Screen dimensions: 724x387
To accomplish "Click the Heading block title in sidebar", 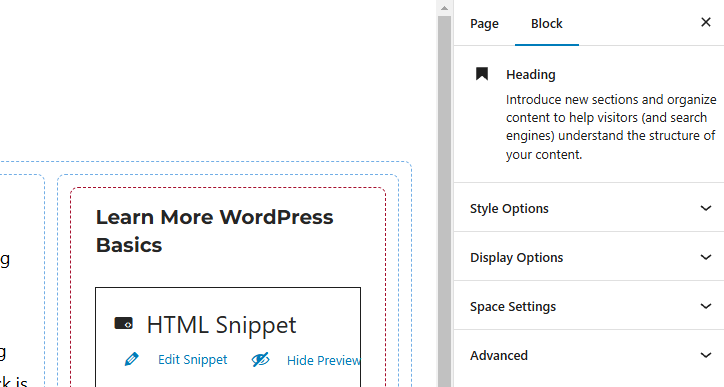I will [531, 74].
